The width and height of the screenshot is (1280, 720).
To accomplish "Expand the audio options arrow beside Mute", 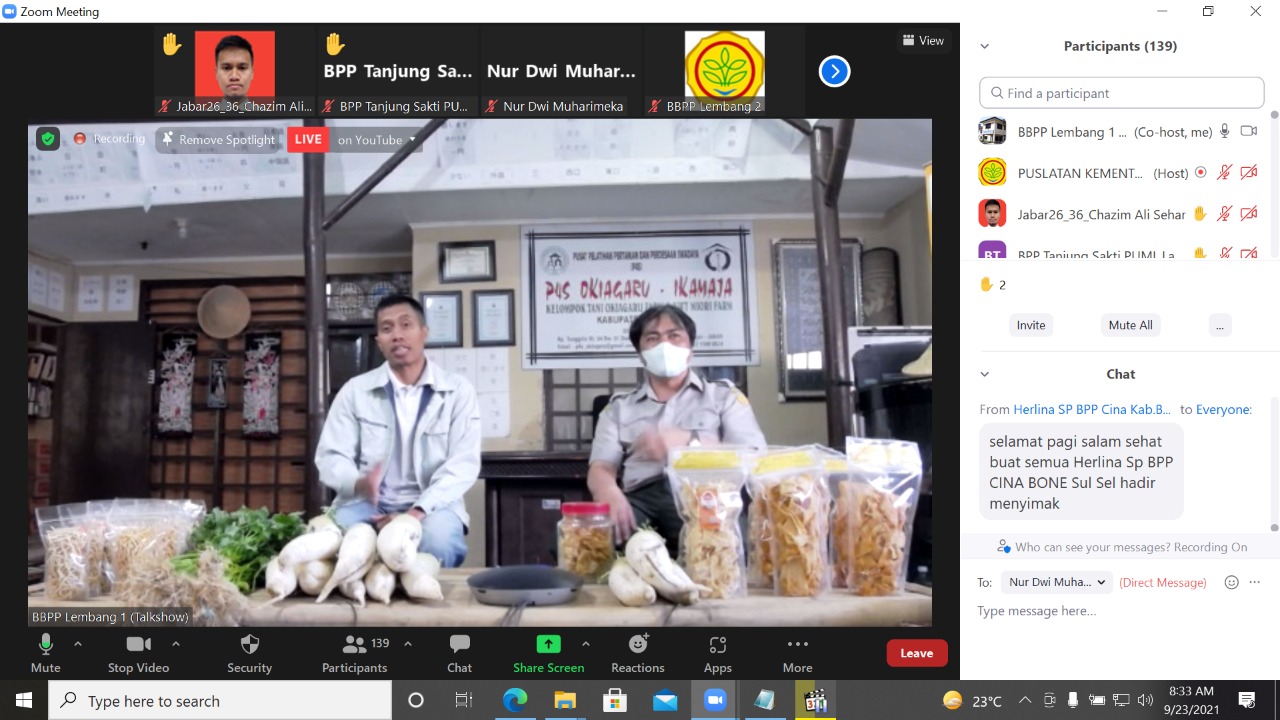I will point(78,644).
